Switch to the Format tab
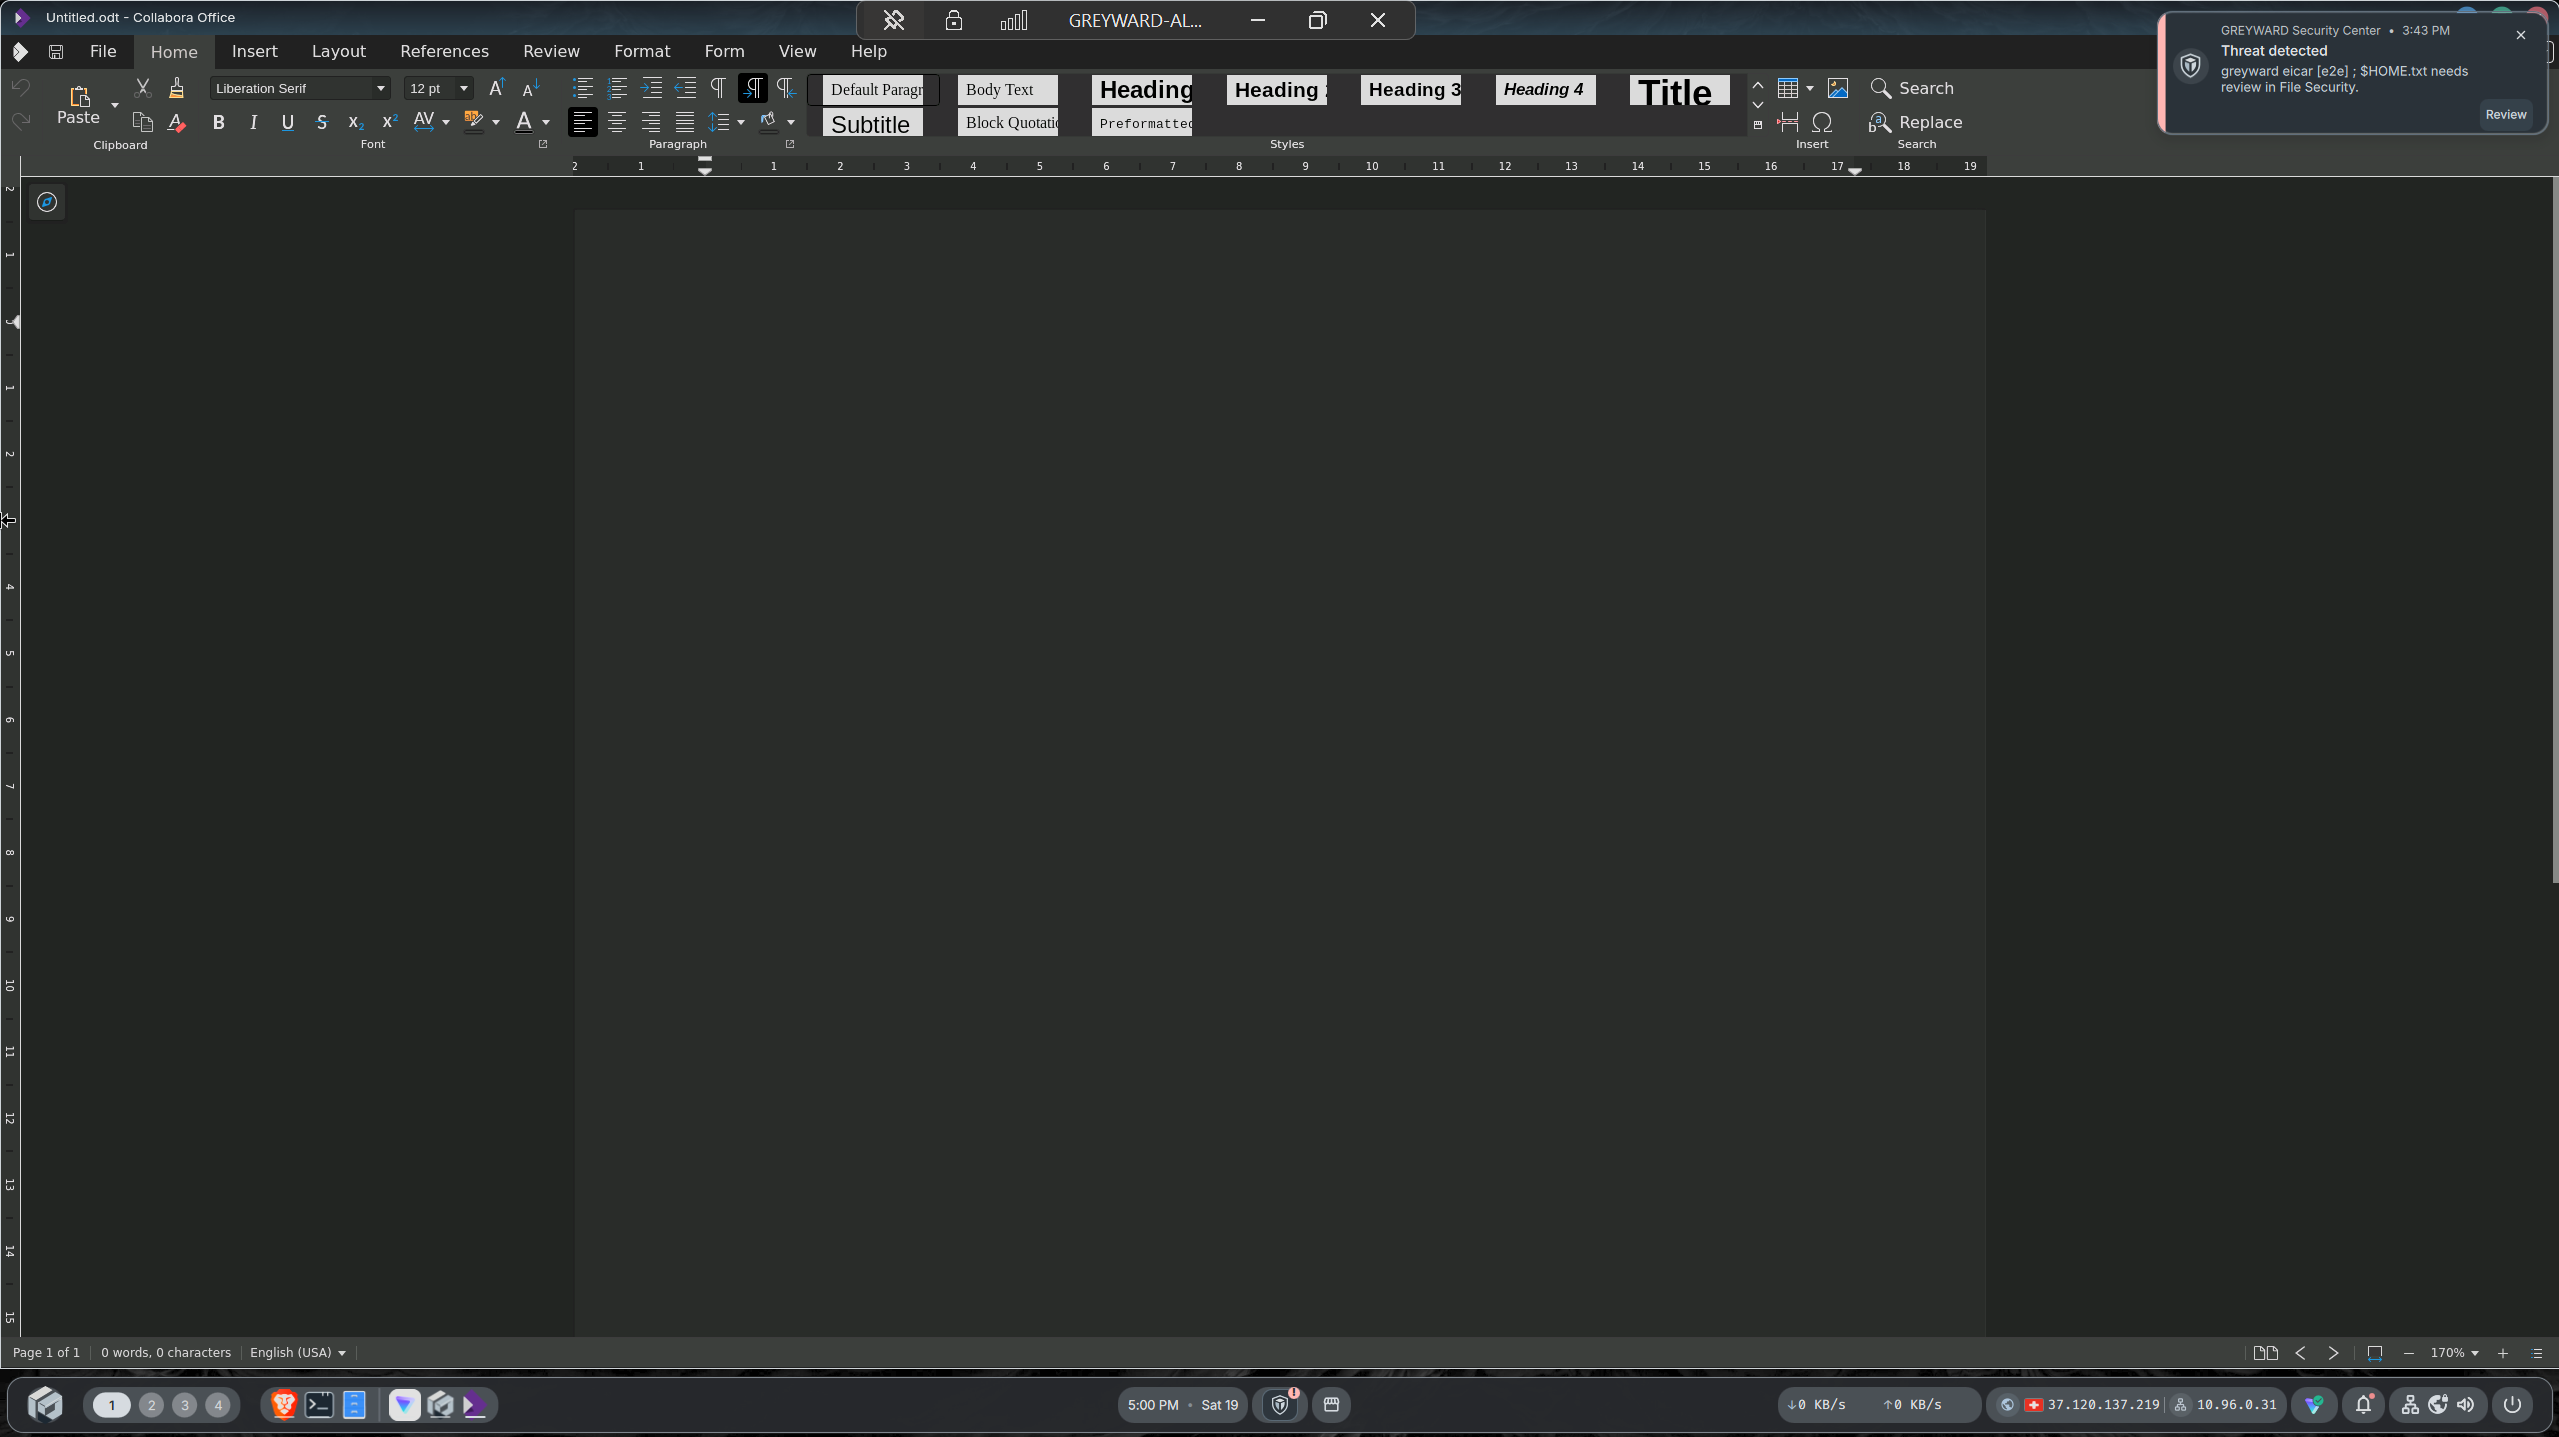 pos(642,51)
